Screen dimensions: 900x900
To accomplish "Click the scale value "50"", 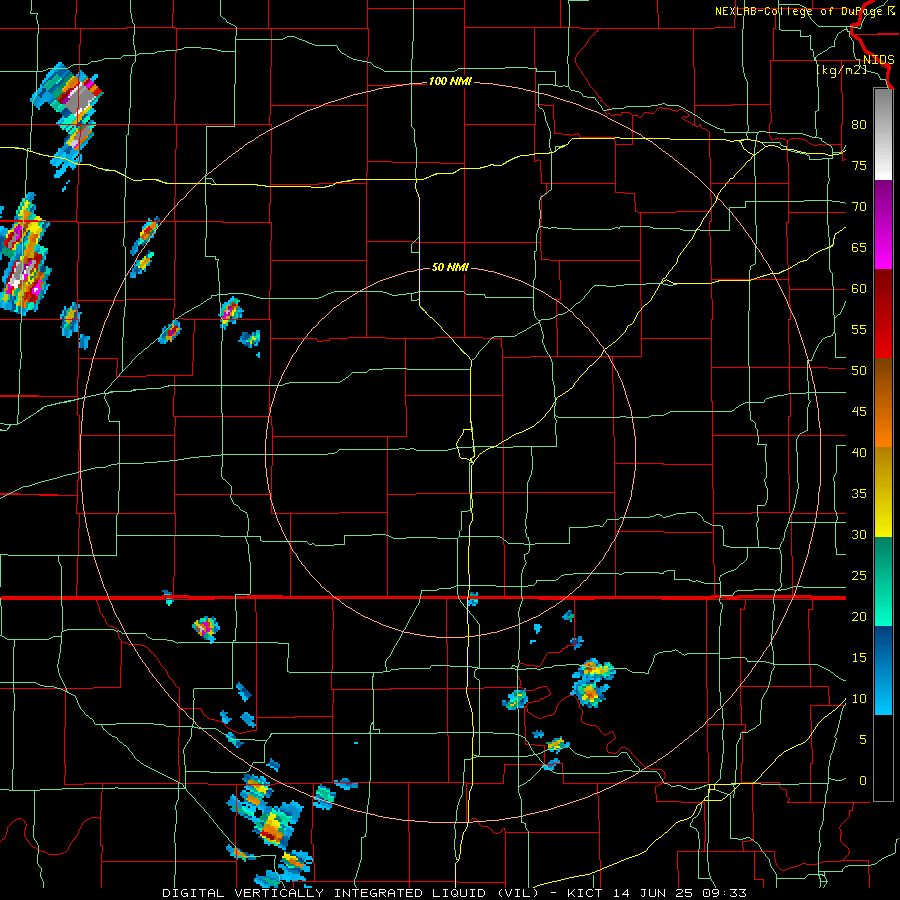I will pos(859,371).
